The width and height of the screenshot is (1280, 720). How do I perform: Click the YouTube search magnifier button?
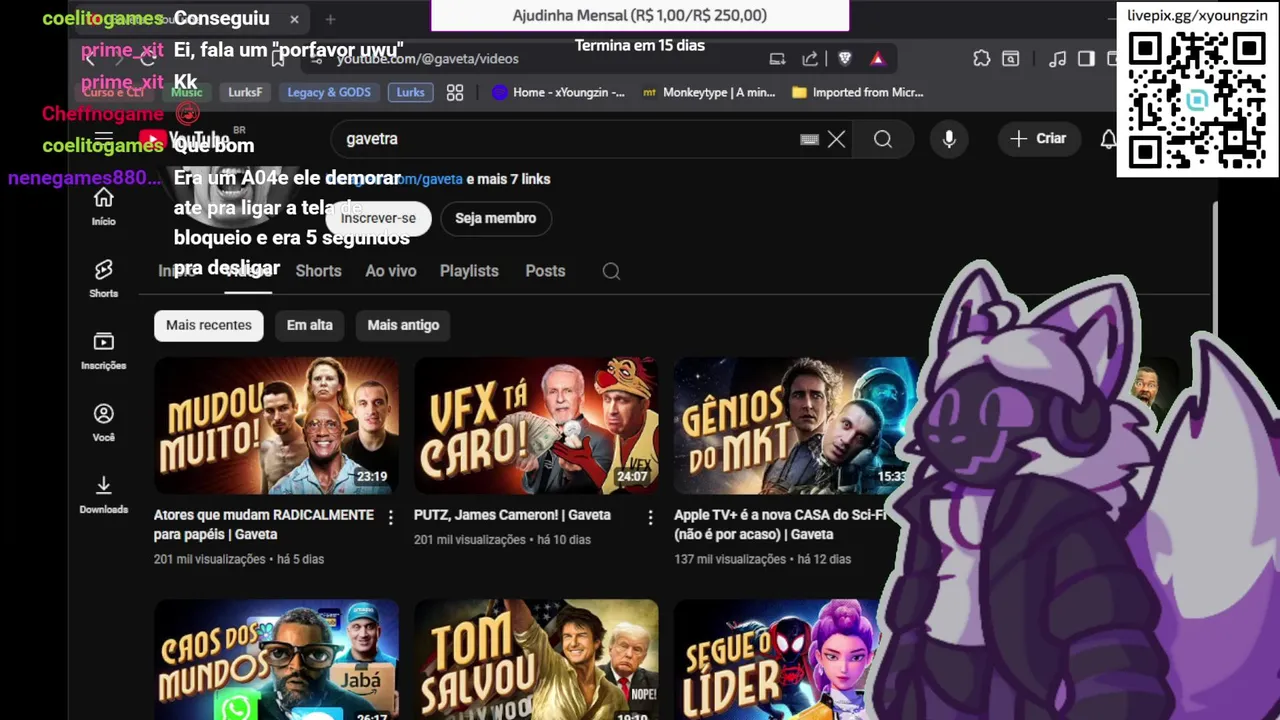(x=883, y=139)
